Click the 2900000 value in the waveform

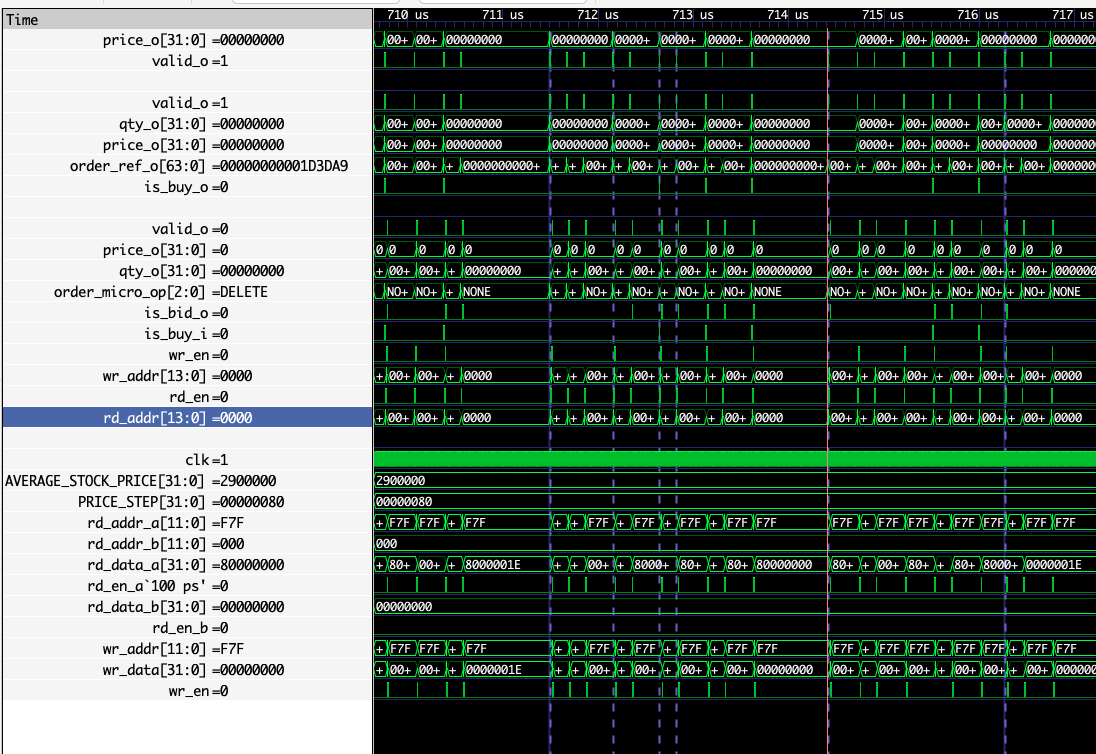click(400, 481)
